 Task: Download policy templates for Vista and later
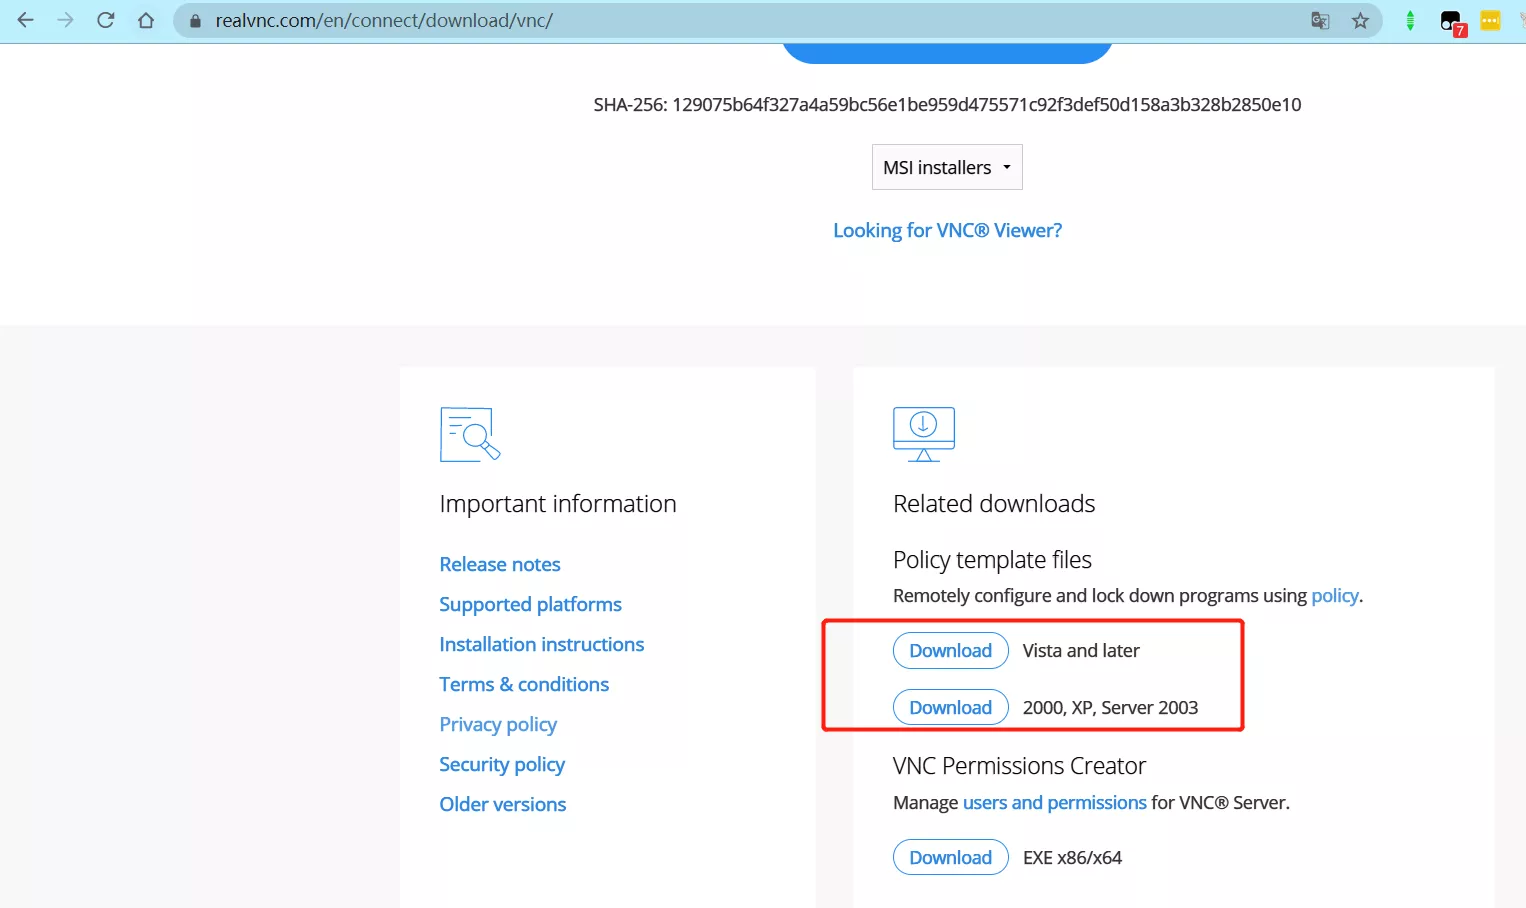click(x=950, y=650)
